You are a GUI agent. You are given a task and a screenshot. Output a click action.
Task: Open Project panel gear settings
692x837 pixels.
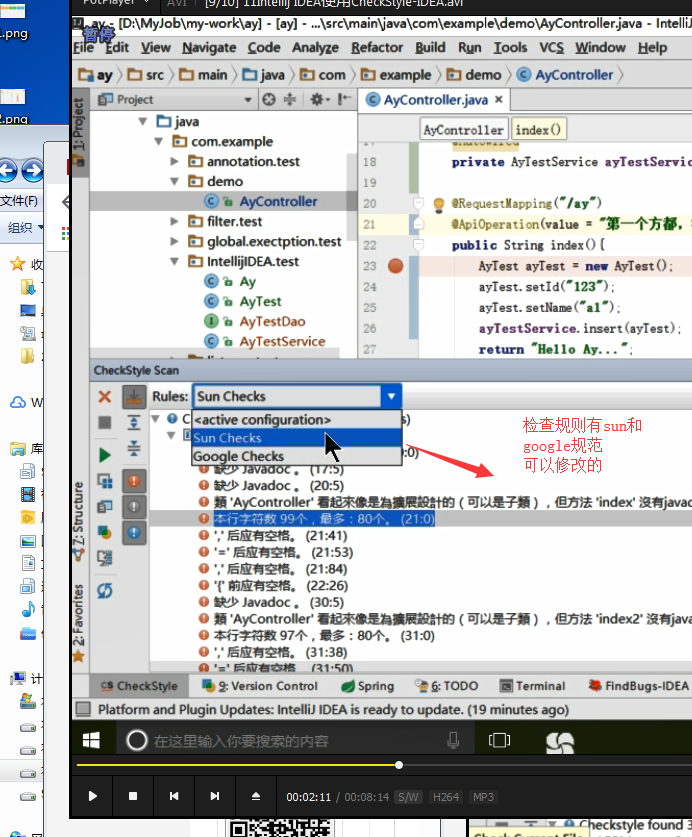[319, 99]
